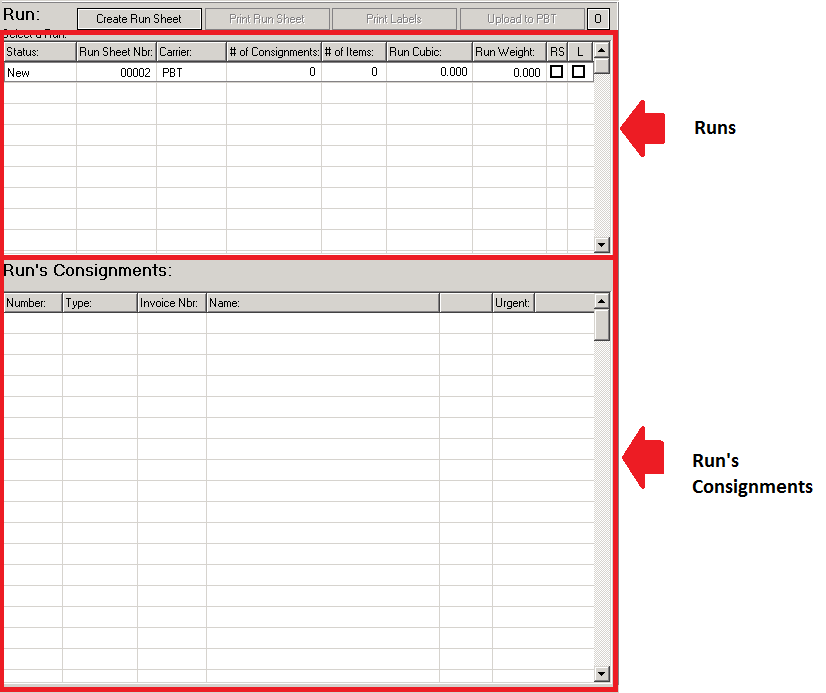Tick the RS checkbox for run 00002
826x693 pixels.
(x=556, y=72)
